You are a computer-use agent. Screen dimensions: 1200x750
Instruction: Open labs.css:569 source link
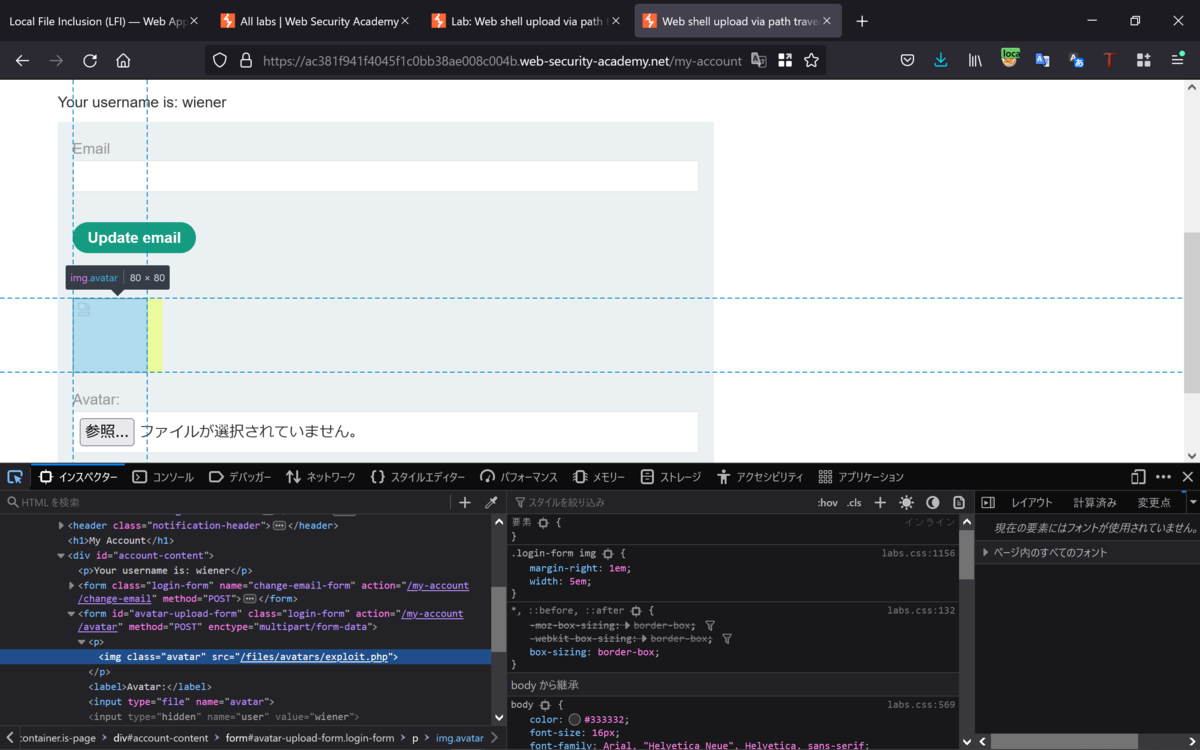[x=921, y=705]
